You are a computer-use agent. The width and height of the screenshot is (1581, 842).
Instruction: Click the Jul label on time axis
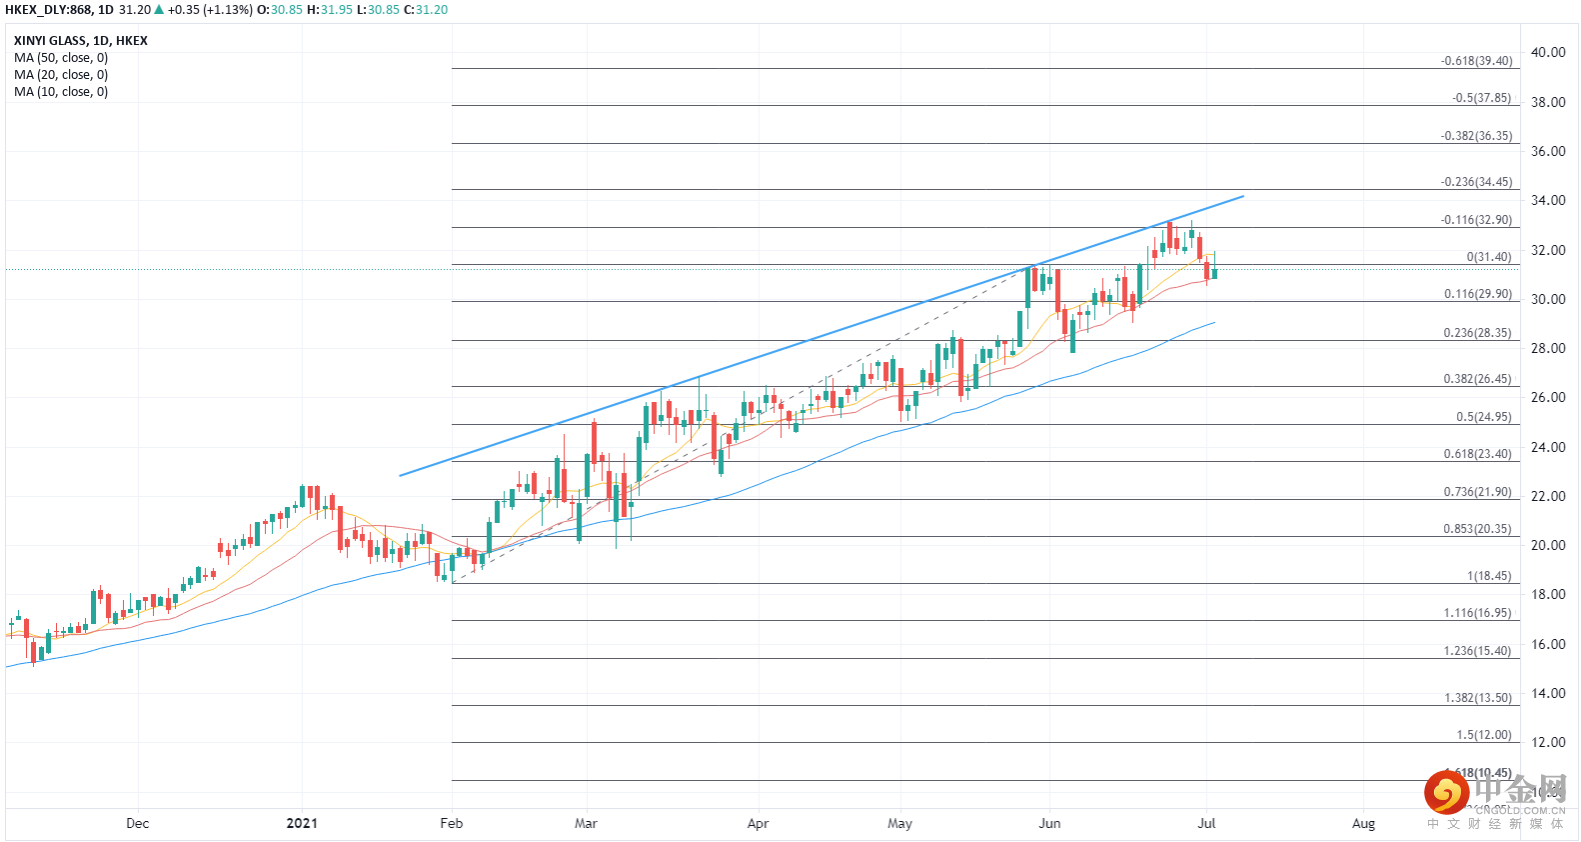[1207, 824]
